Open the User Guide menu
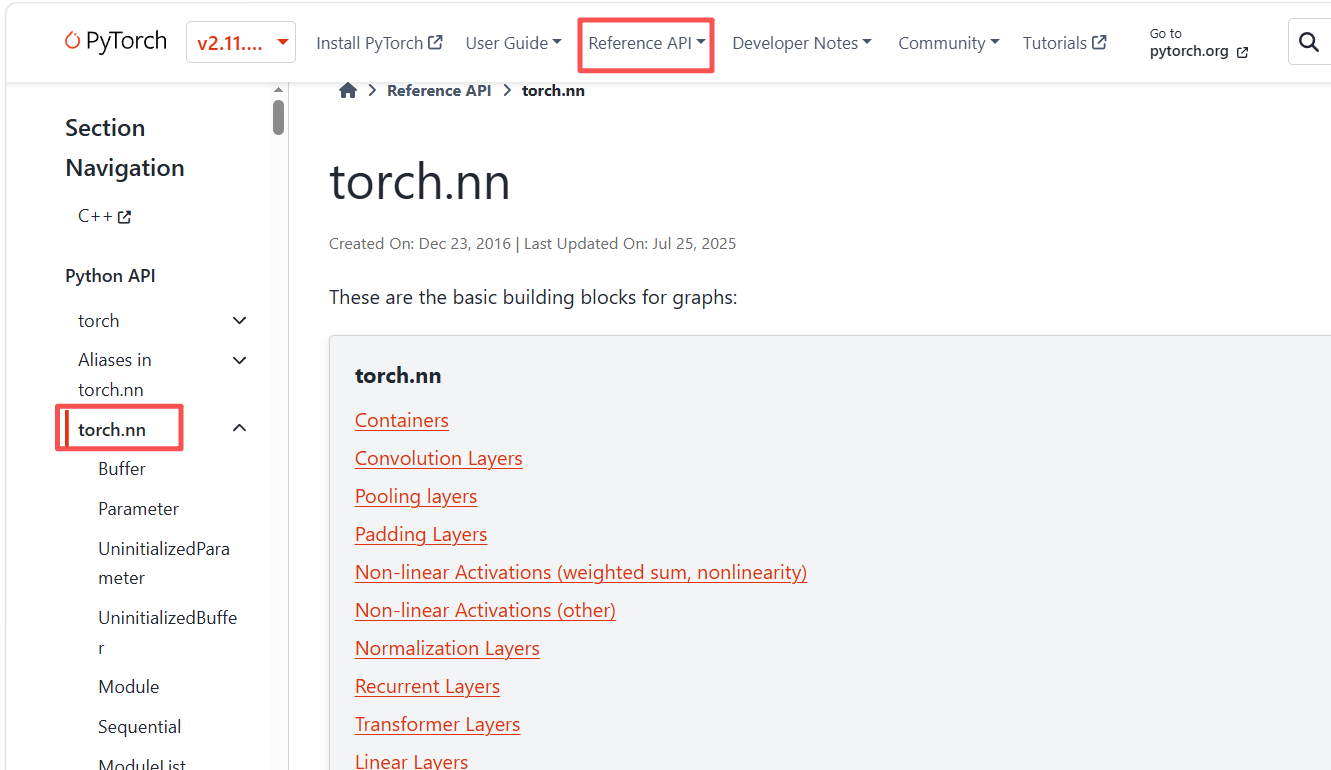Viewport: 1331px width, 770px height. (513, 43)
